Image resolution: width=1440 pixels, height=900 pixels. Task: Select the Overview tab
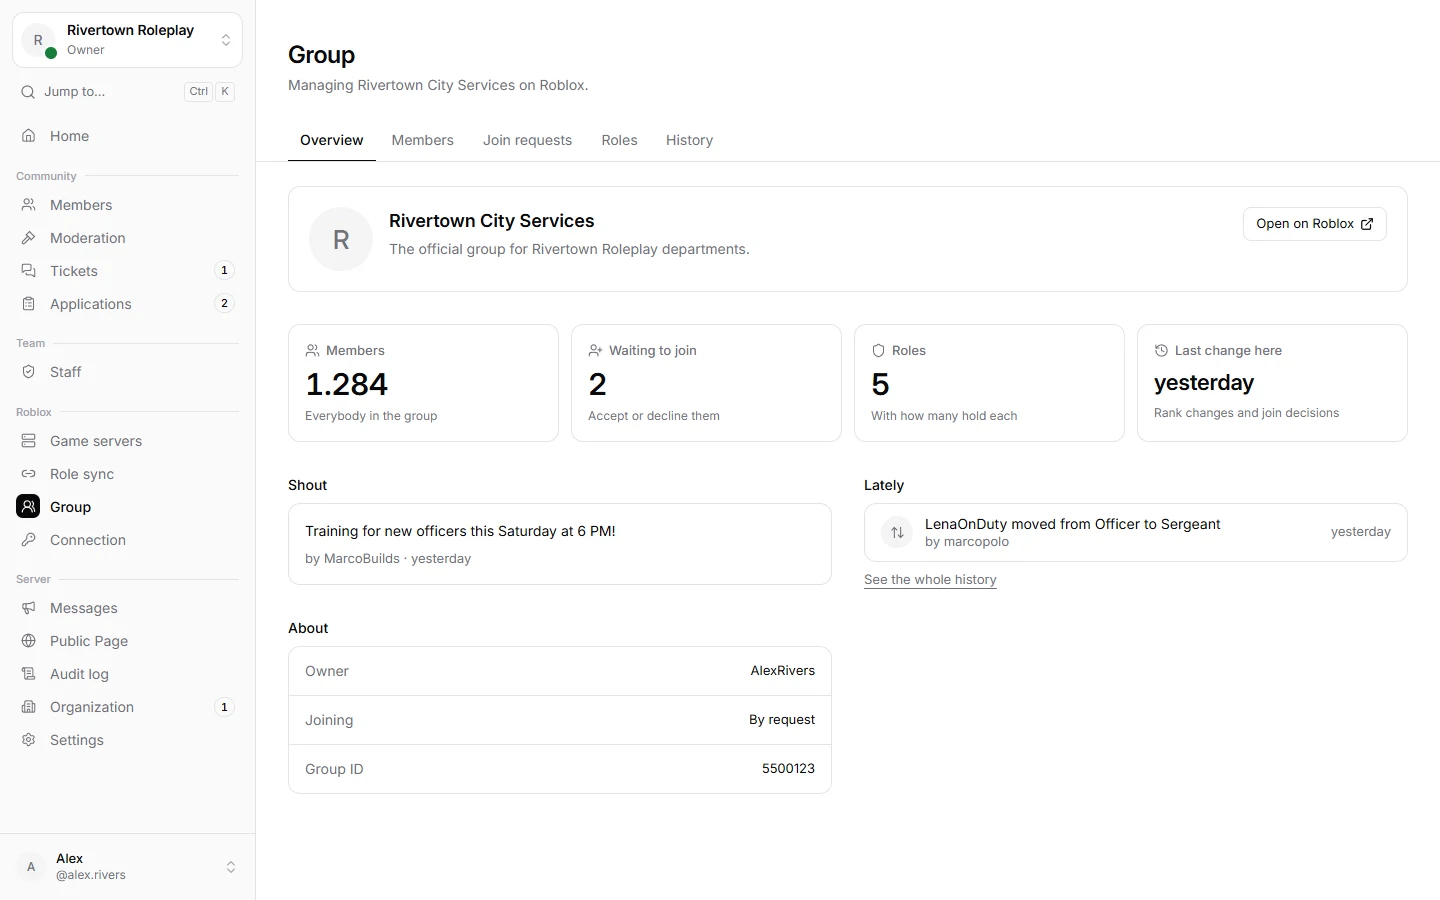(332, 140)
